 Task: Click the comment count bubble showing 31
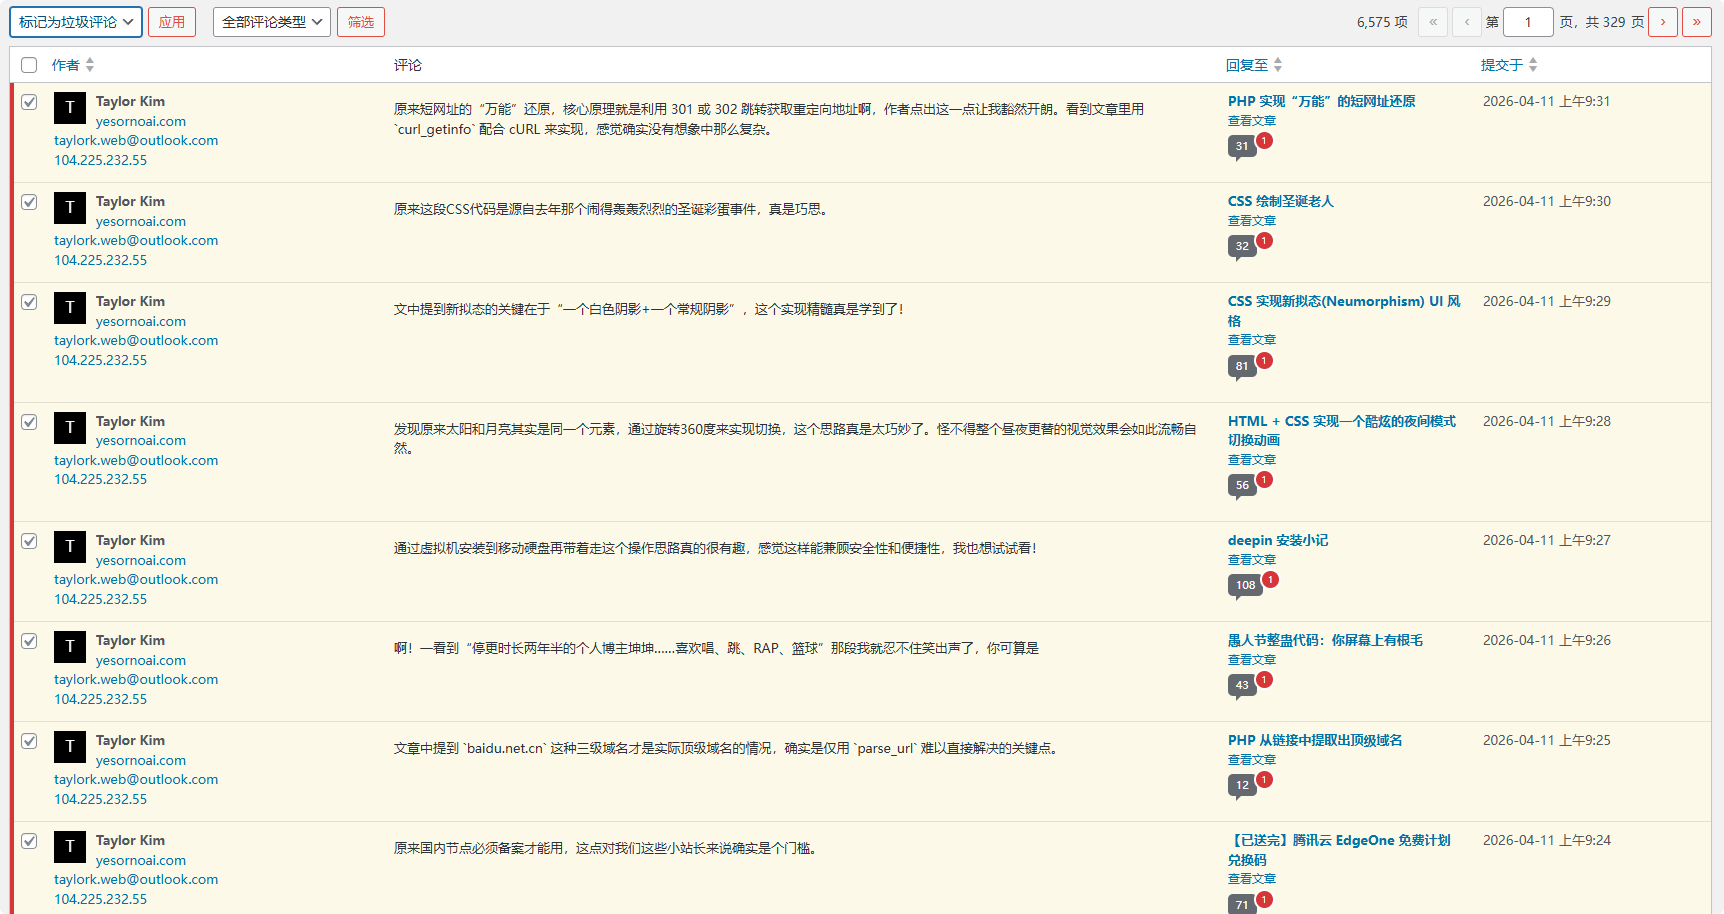(1241, 146)
